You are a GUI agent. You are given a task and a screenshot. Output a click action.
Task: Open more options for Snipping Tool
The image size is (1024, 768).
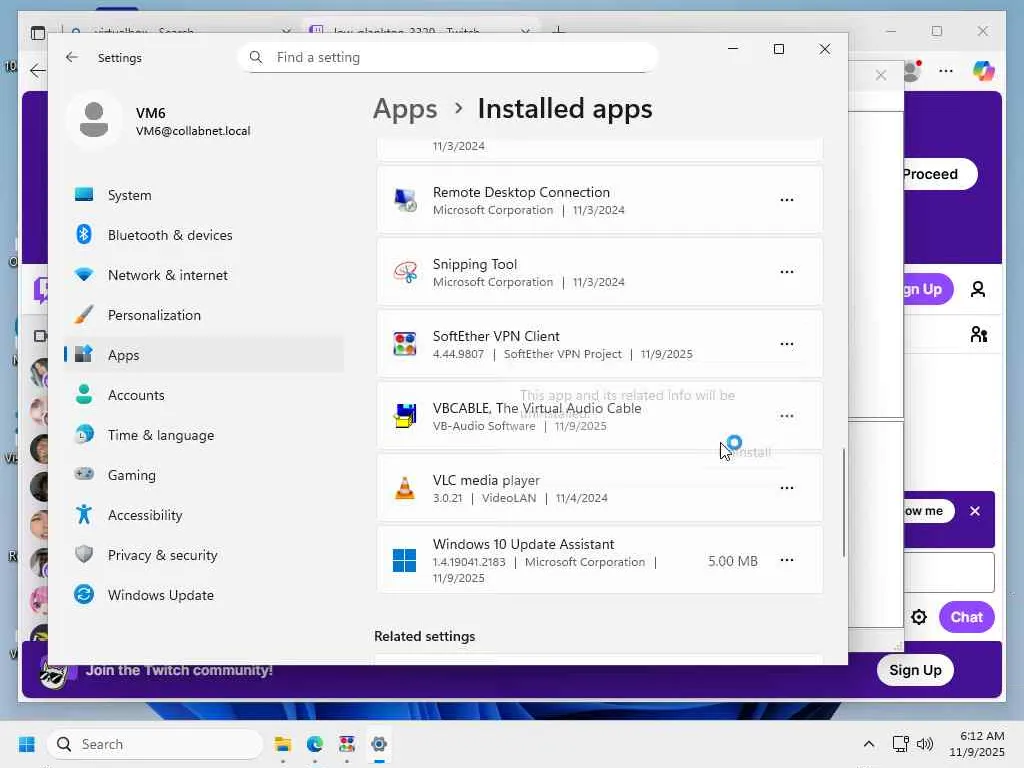pos(786,272)
